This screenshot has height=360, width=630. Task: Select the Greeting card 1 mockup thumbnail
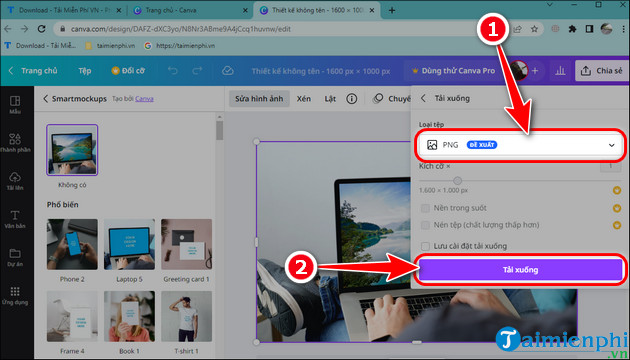186,244
